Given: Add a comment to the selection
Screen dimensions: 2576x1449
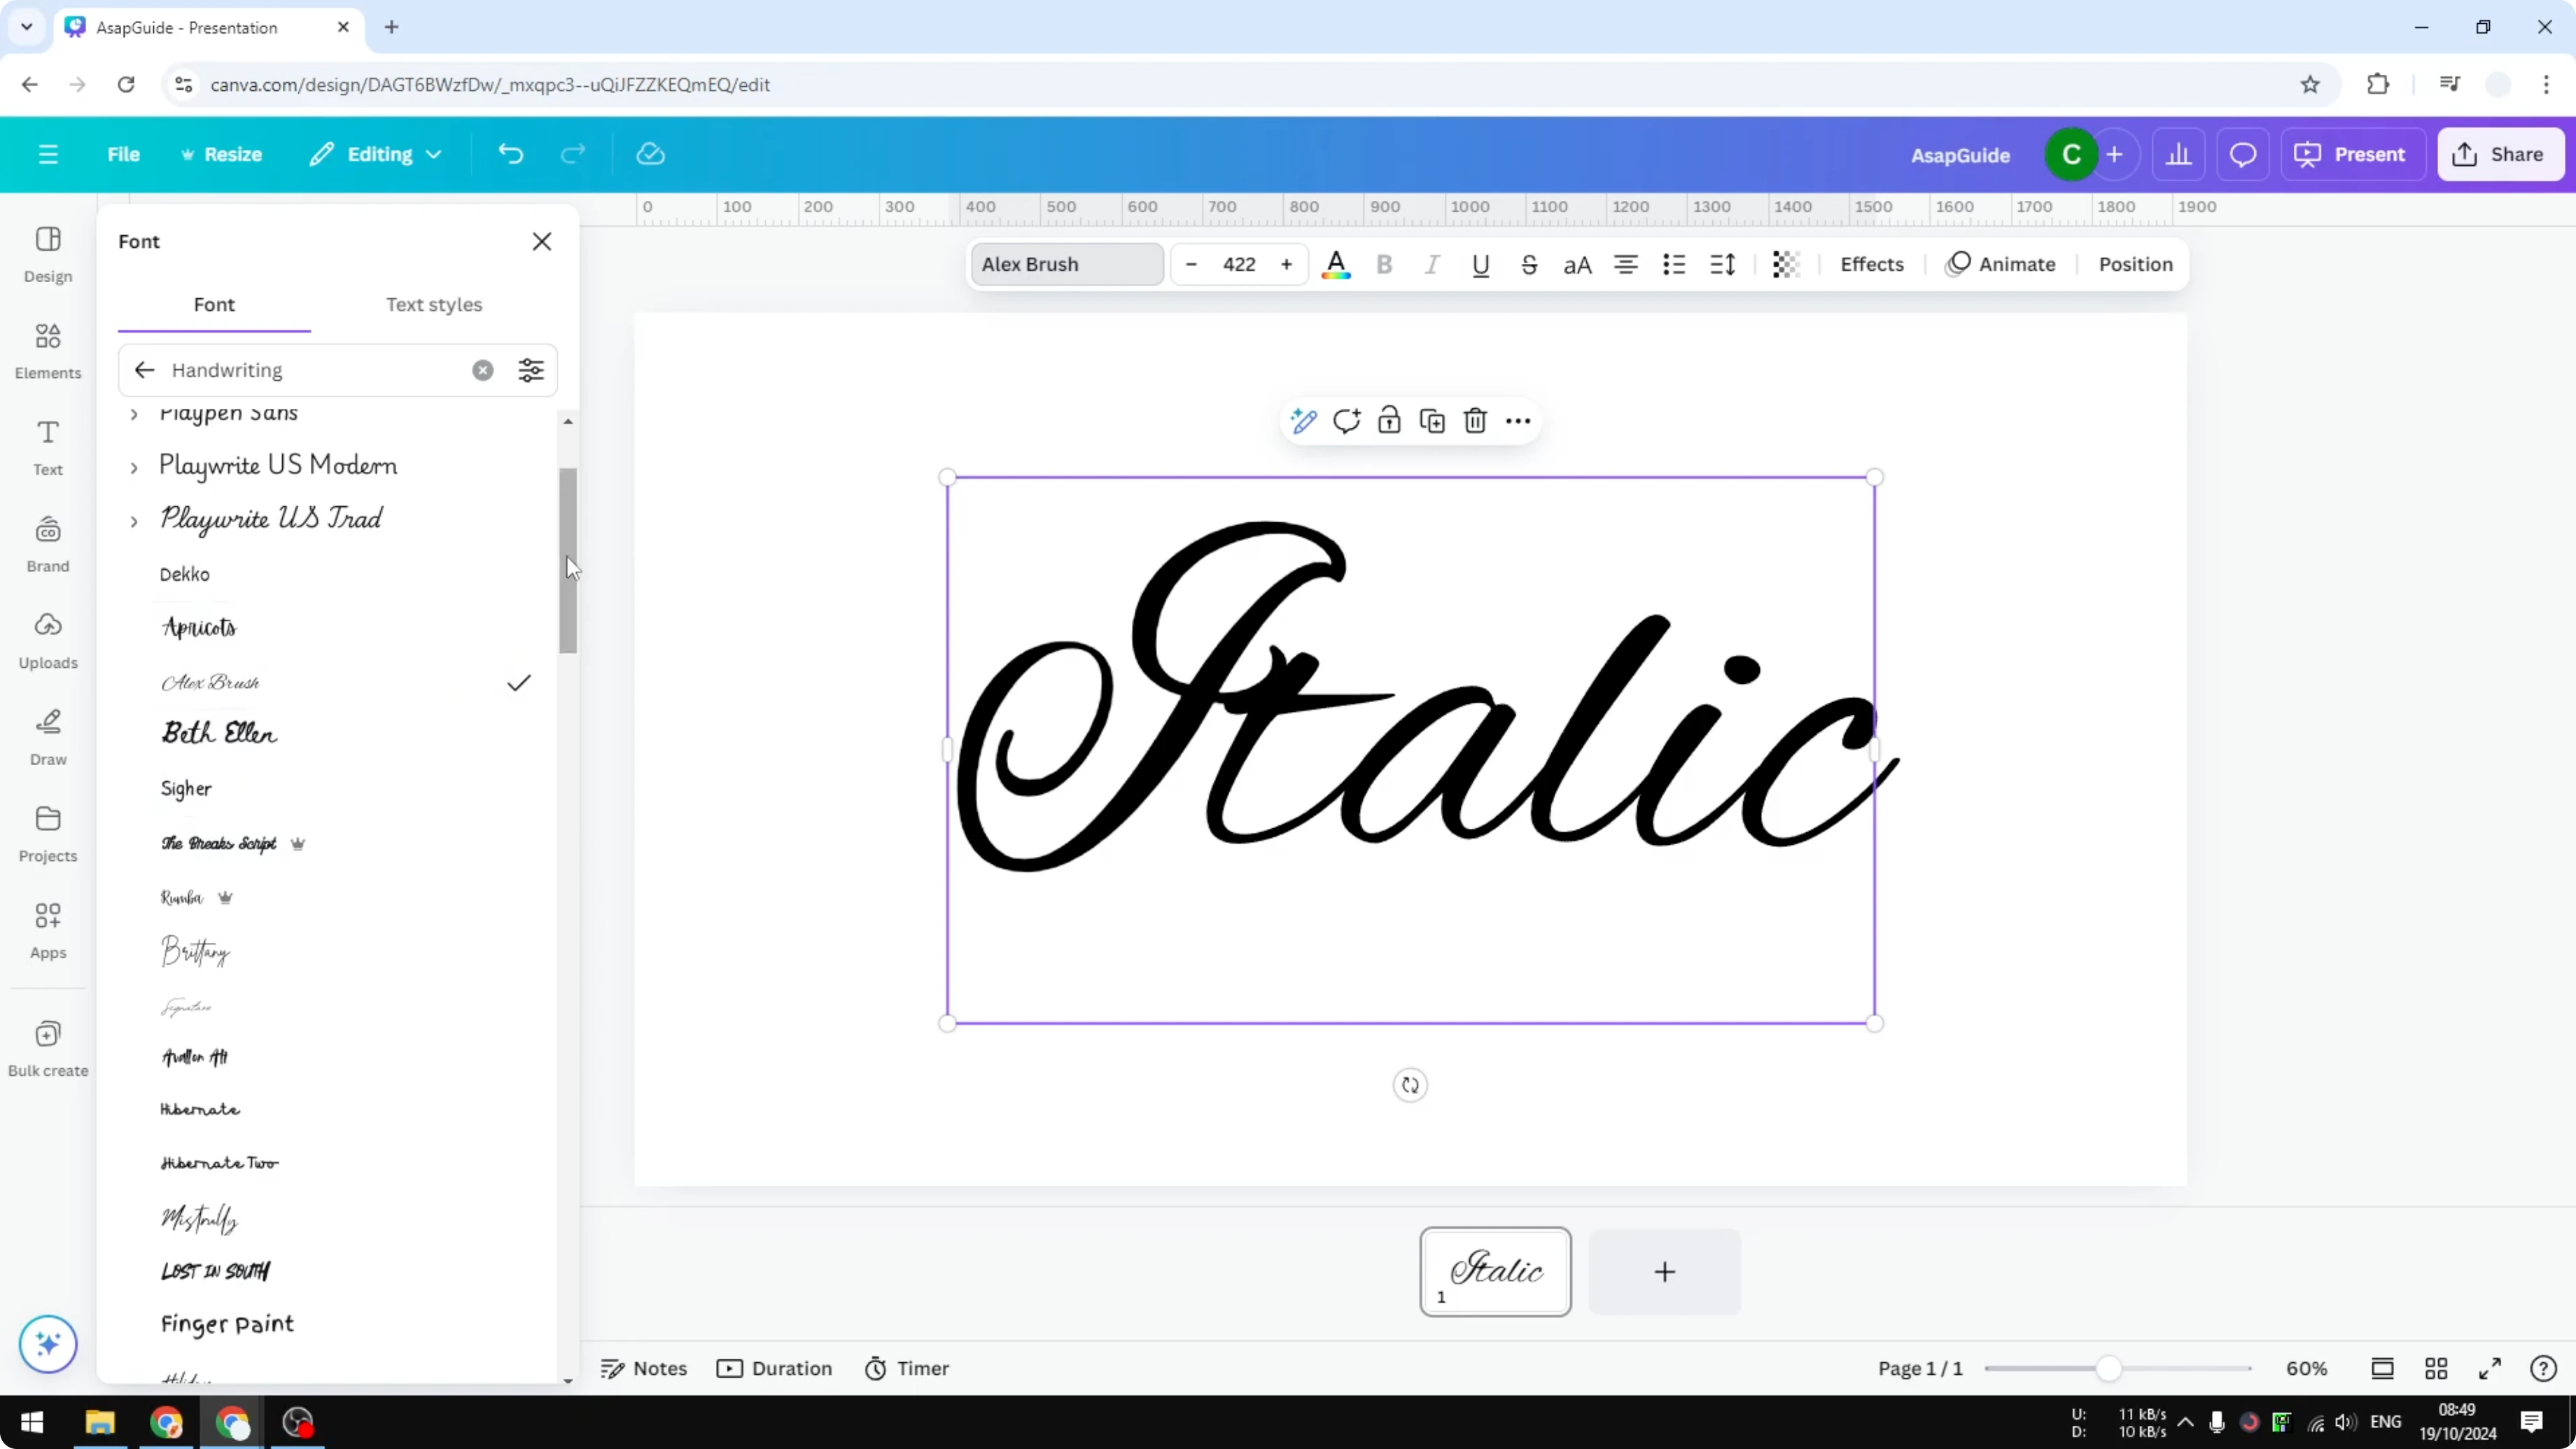Looking at the screenshot, I should (x=1346, y=420).
